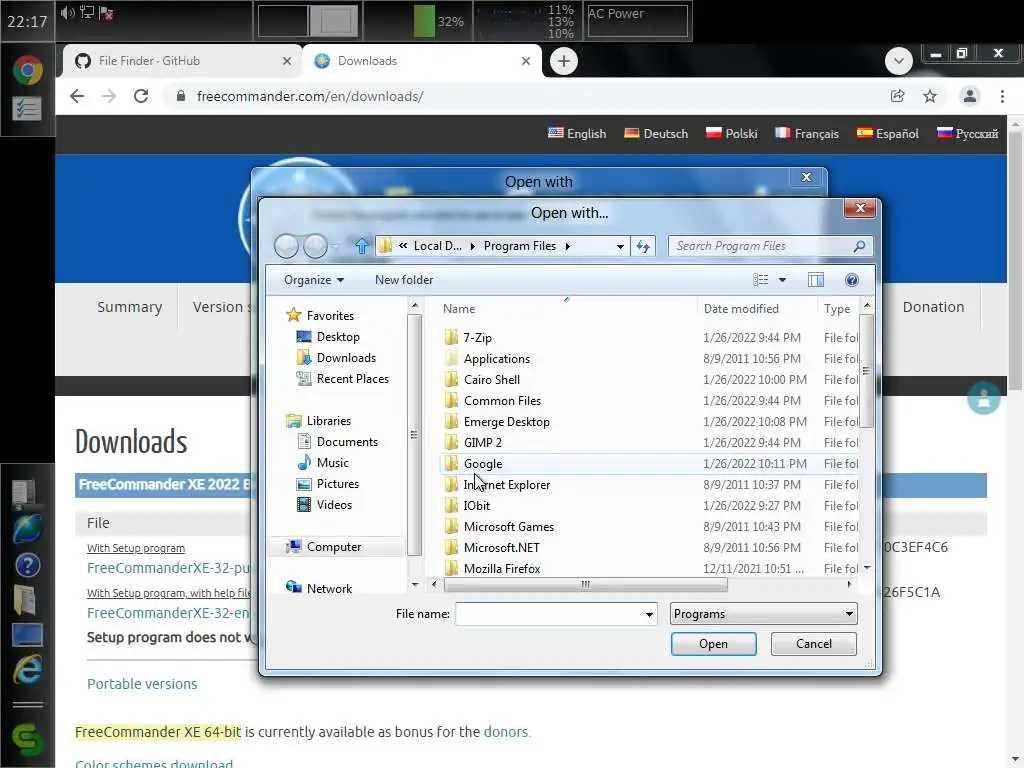This screenshot has width=1024, height=768.
Task: Click the file list vertical scrollbar thumb
Action: (866, 371)
